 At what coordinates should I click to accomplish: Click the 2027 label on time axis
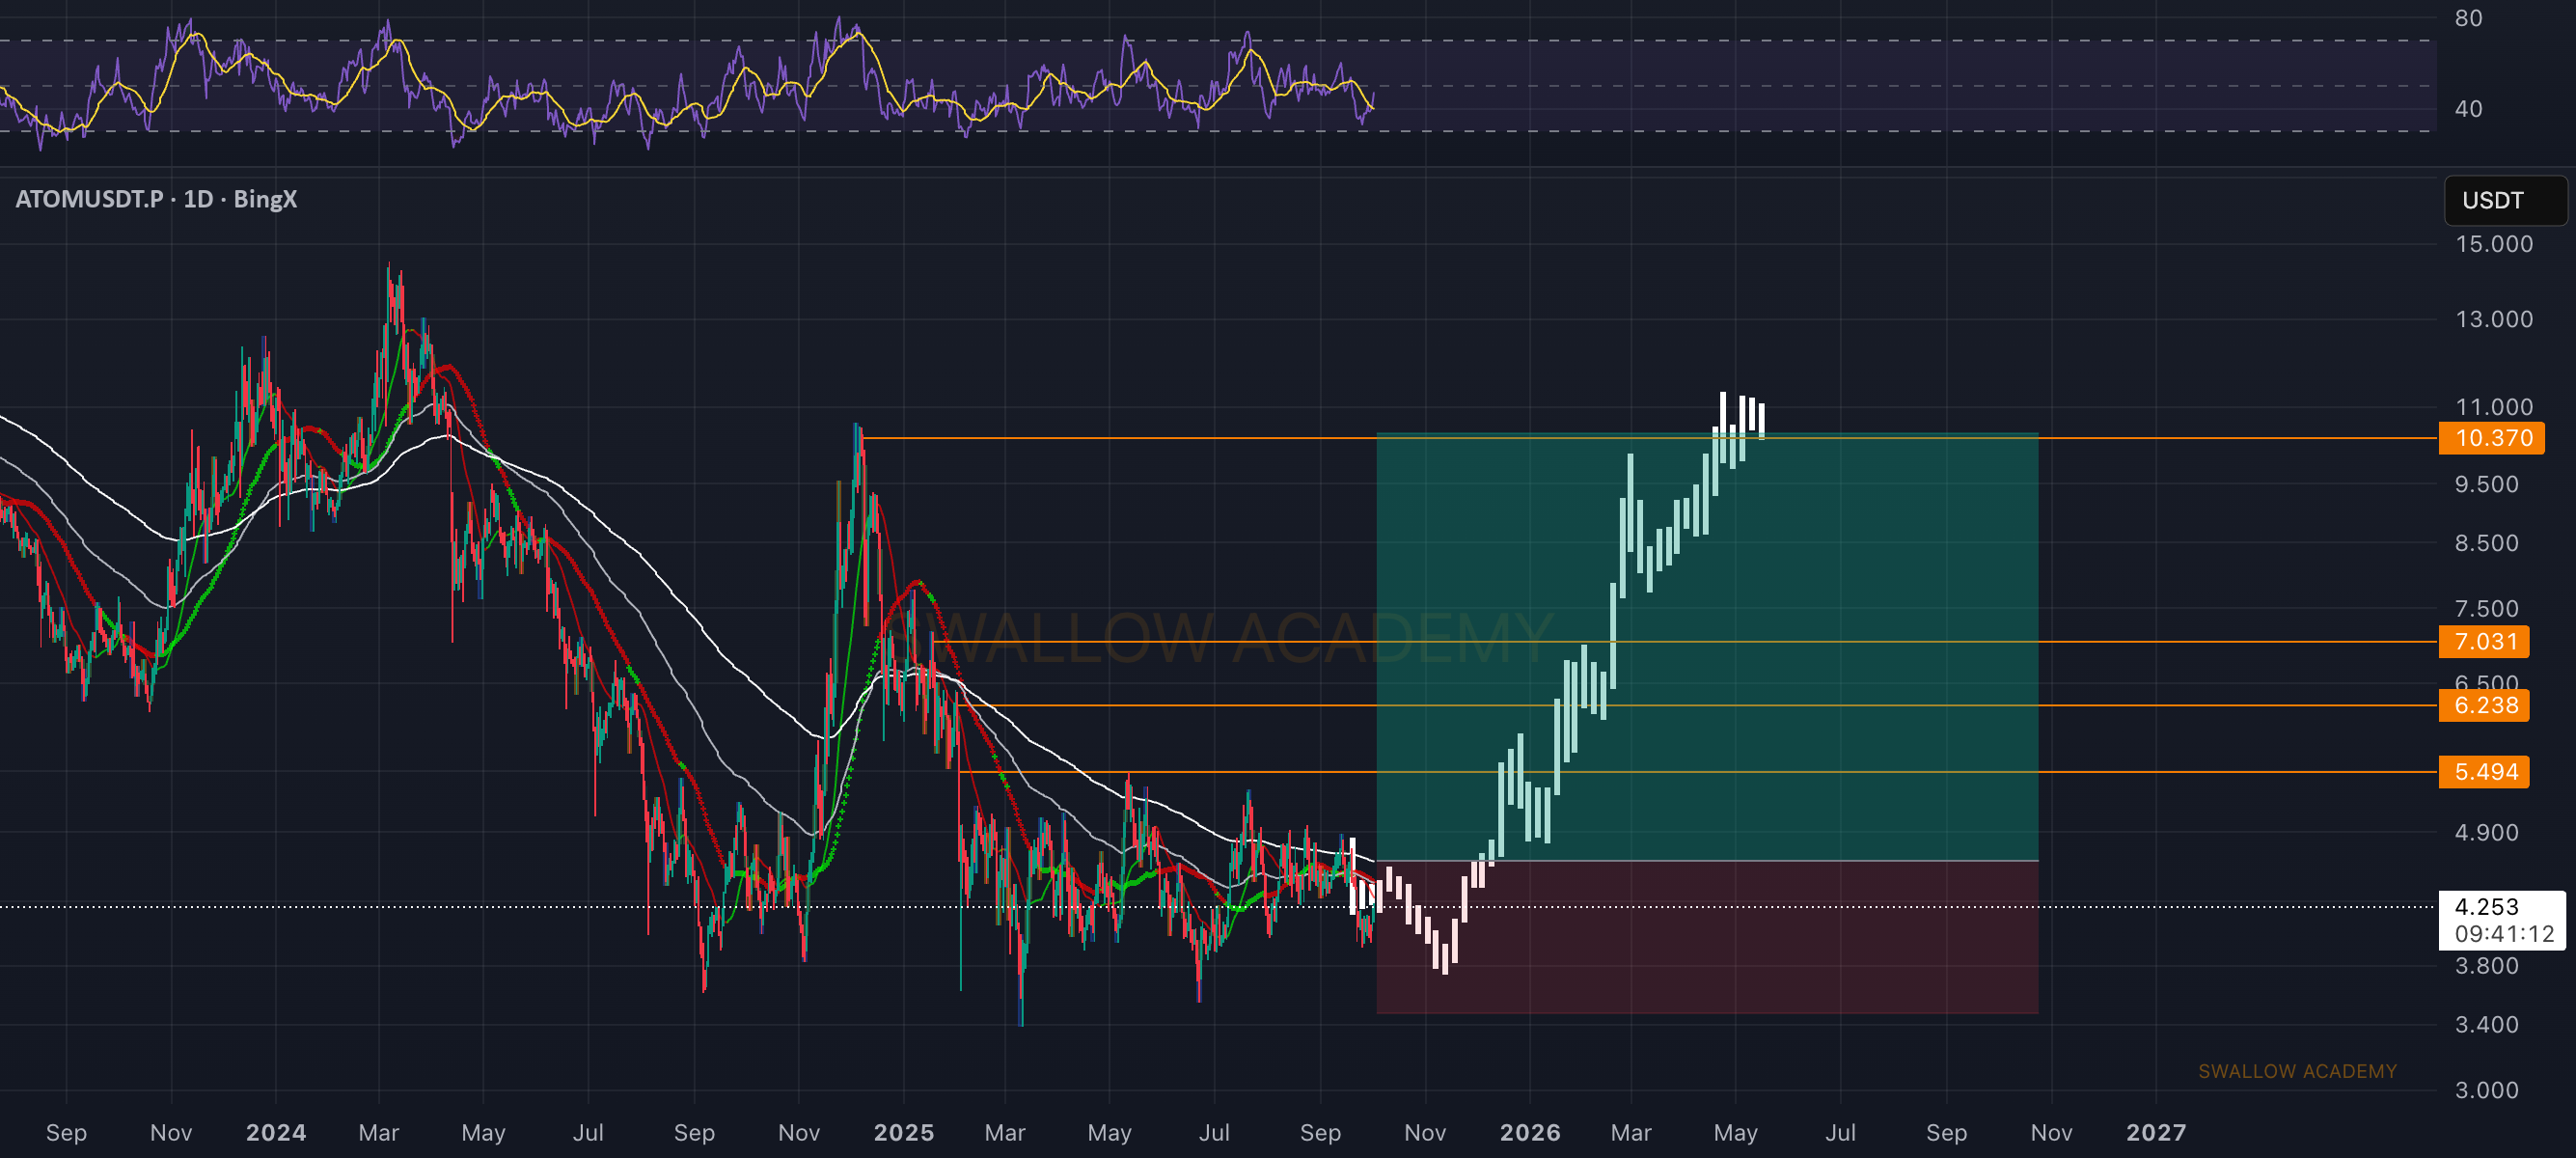[x=2156, y=1132]
